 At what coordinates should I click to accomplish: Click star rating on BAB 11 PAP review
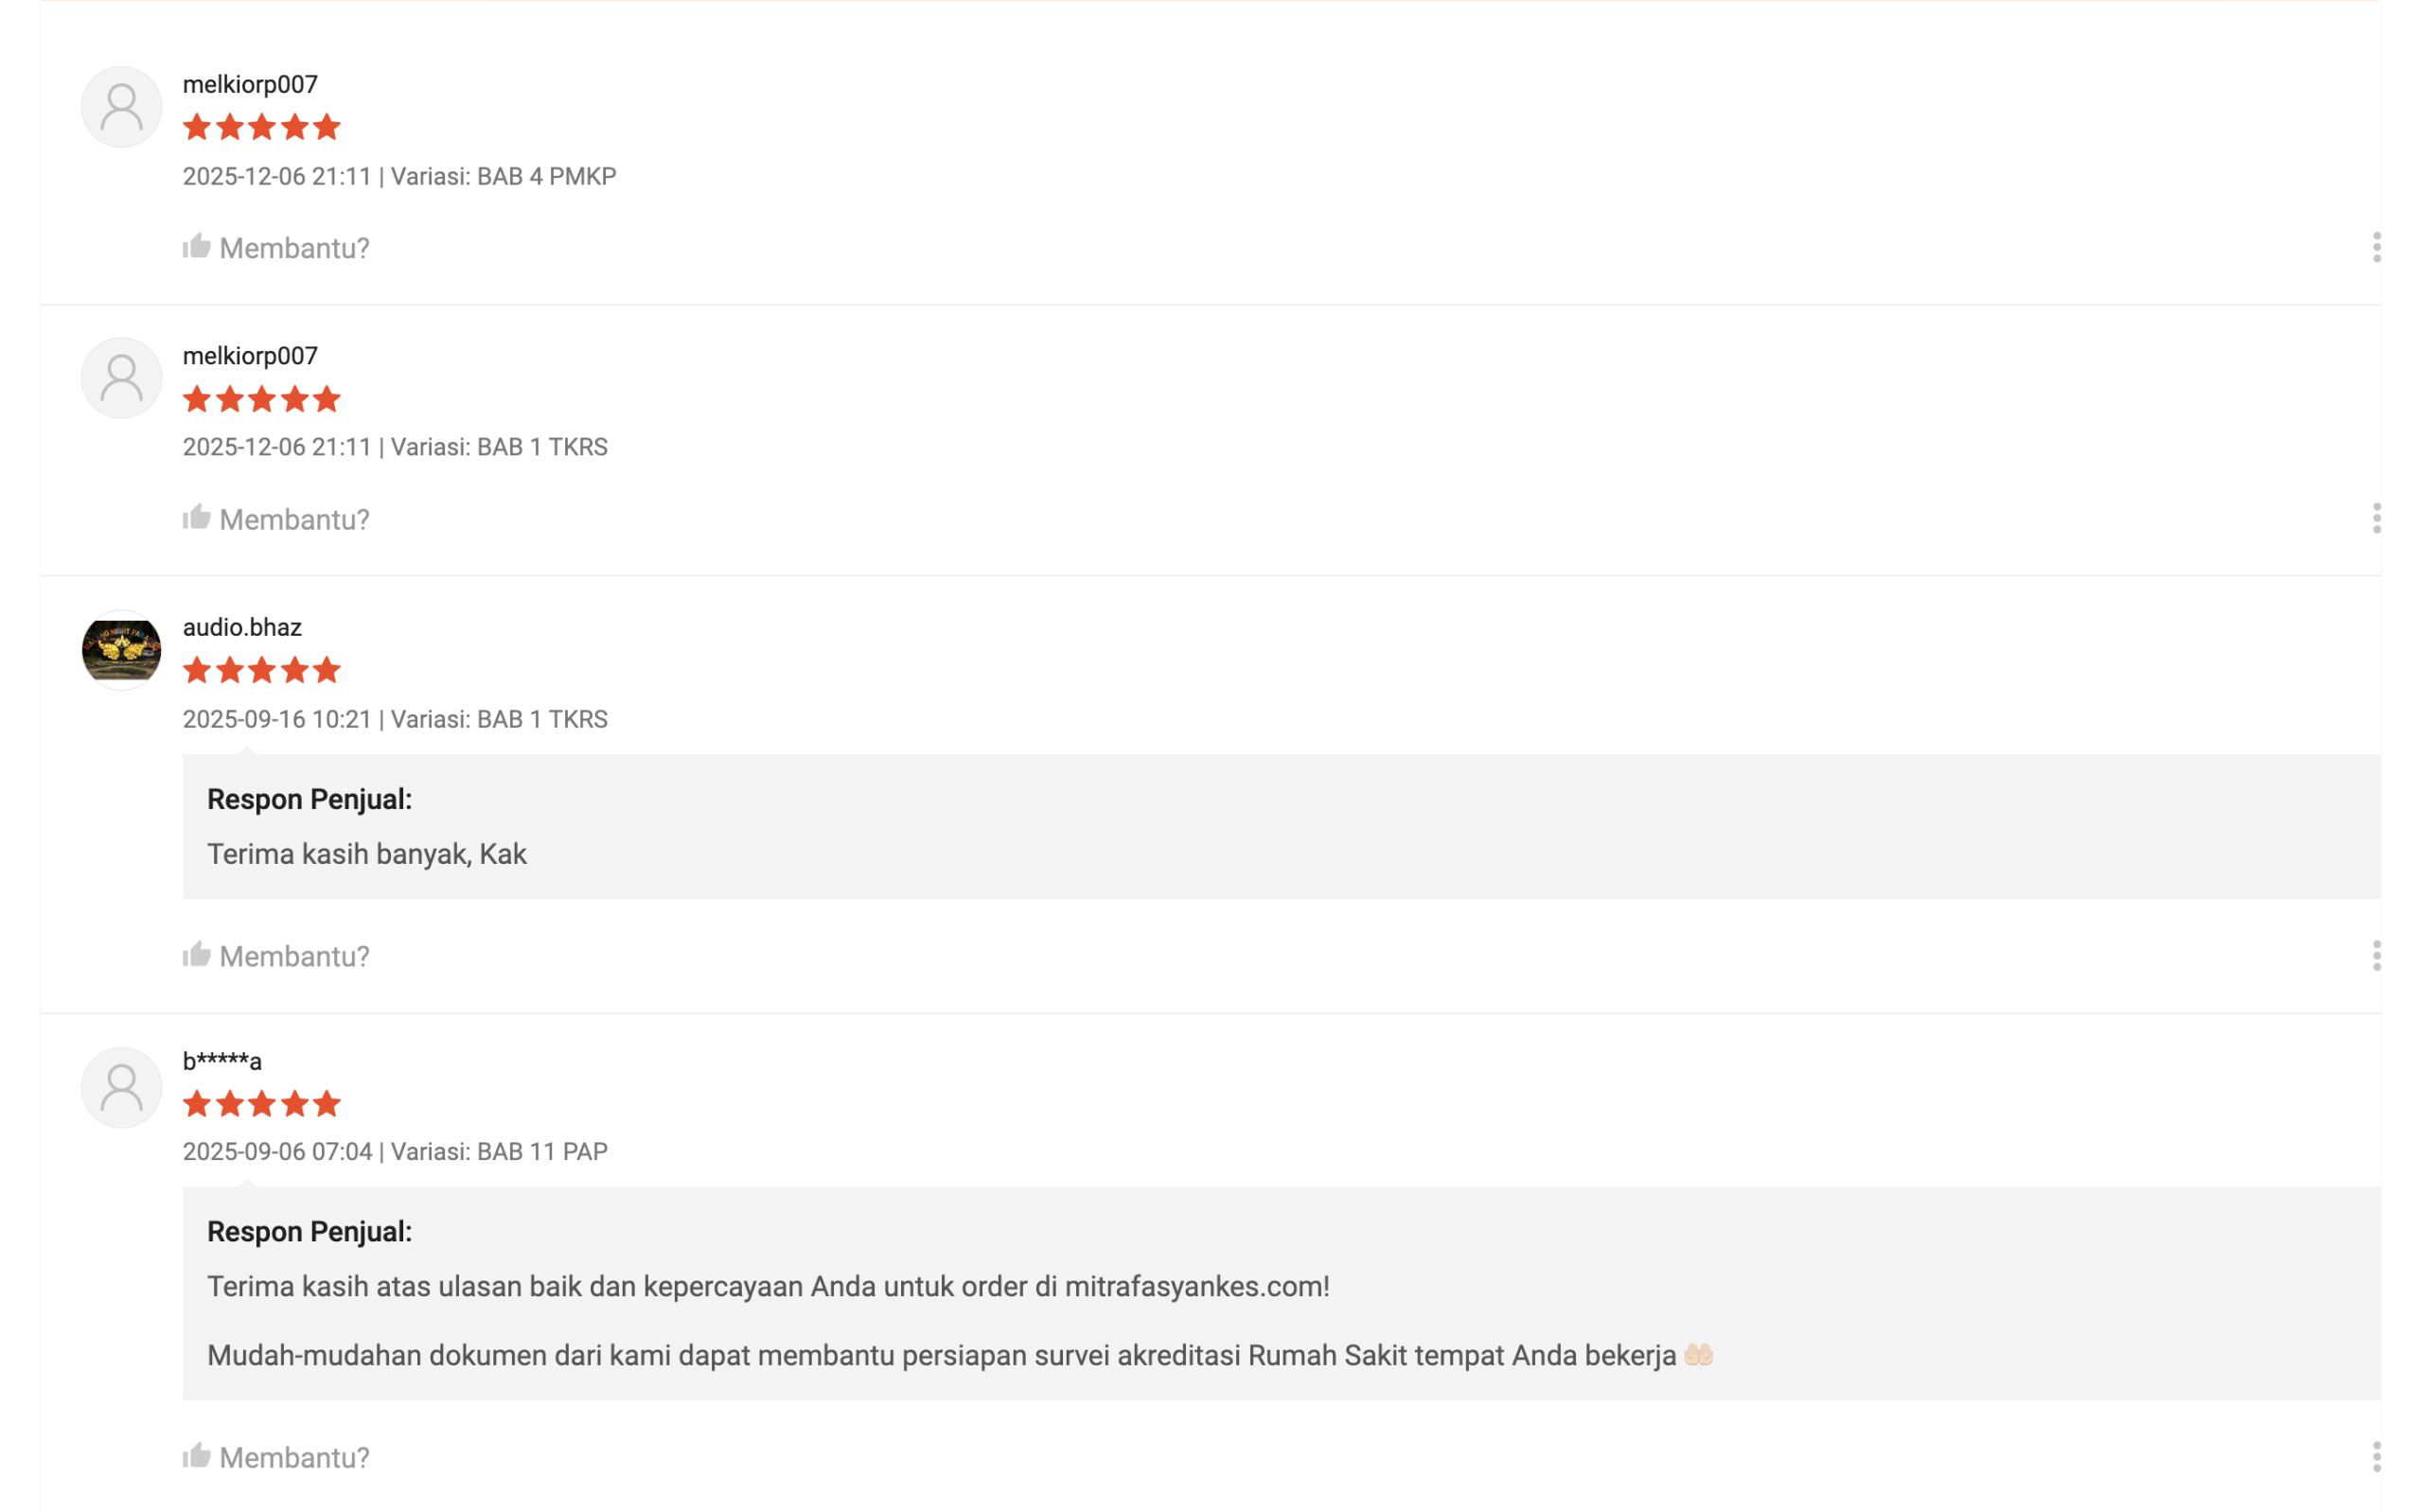coord(262,1104)
